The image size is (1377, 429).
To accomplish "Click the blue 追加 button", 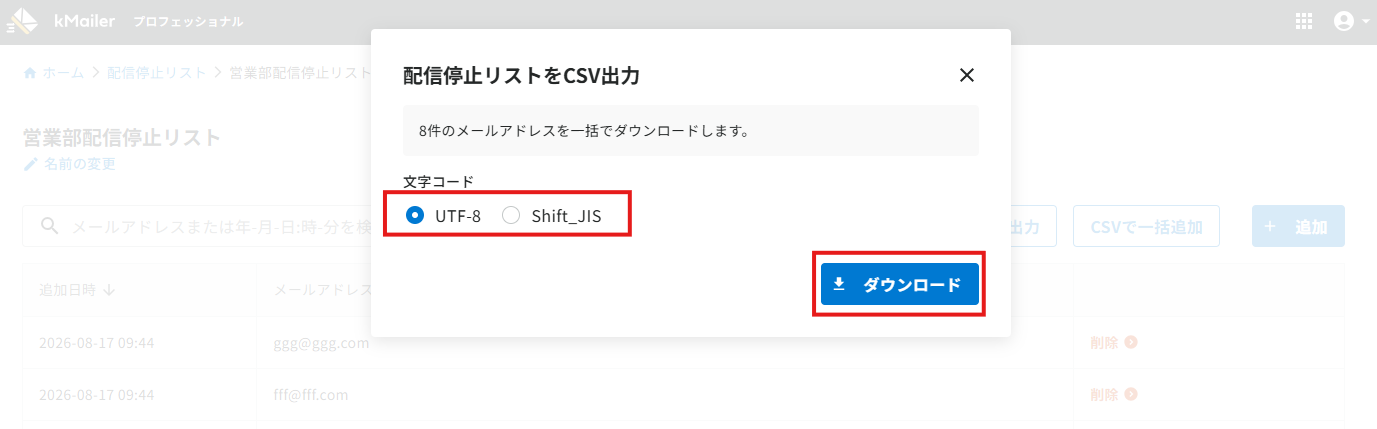I will click(x=1298, y=226).
